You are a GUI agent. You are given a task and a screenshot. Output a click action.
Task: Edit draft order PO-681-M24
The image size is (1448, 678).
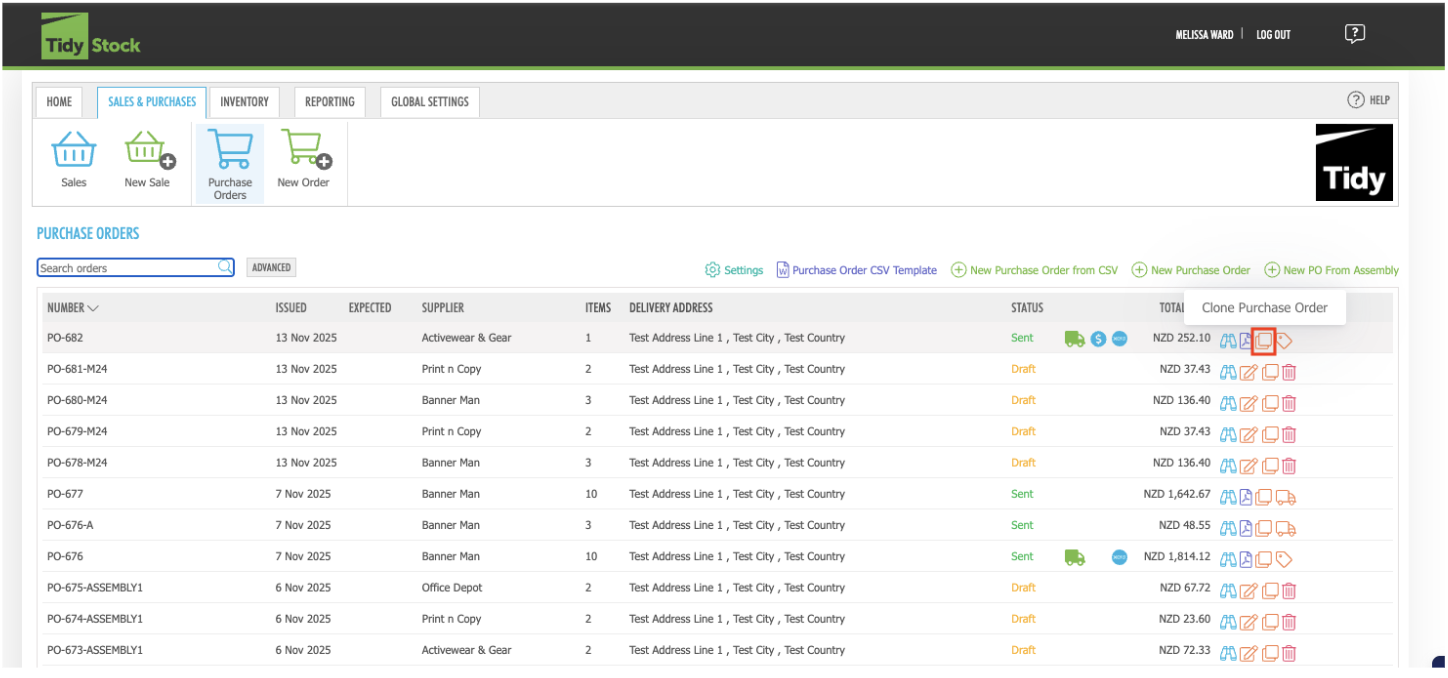(1249, 373)
